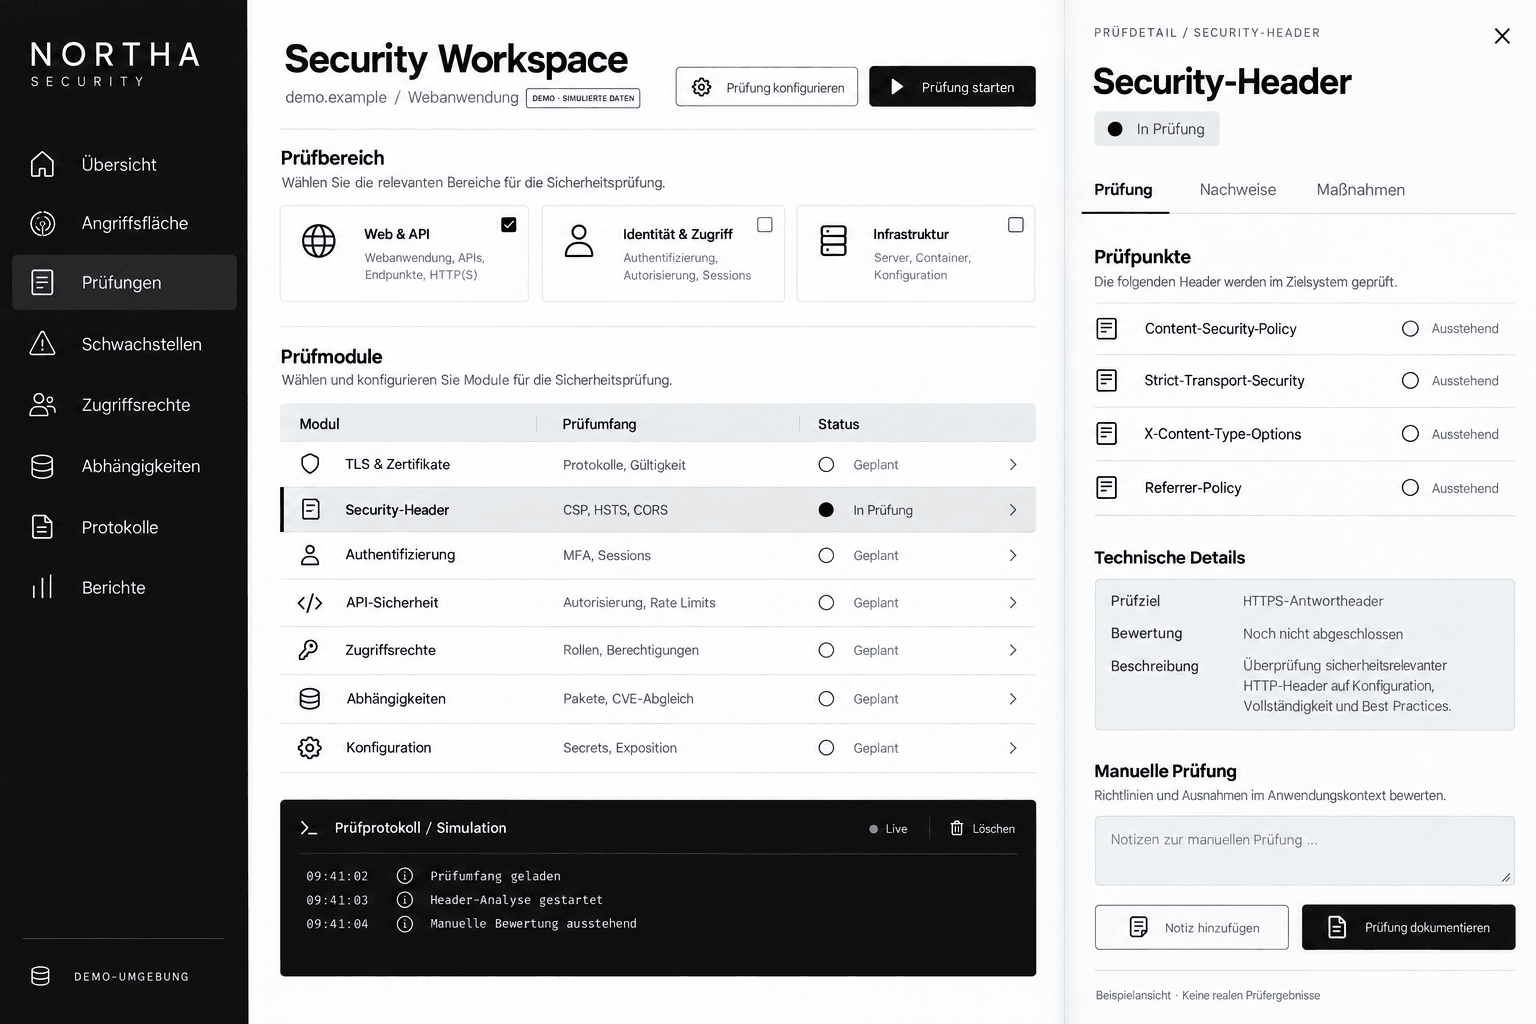Image resolution: width=1536 pixels, height=1024 pixels.
Task: Click the Protokolle document icon in sidebar
Action: [x=42, y=527]
